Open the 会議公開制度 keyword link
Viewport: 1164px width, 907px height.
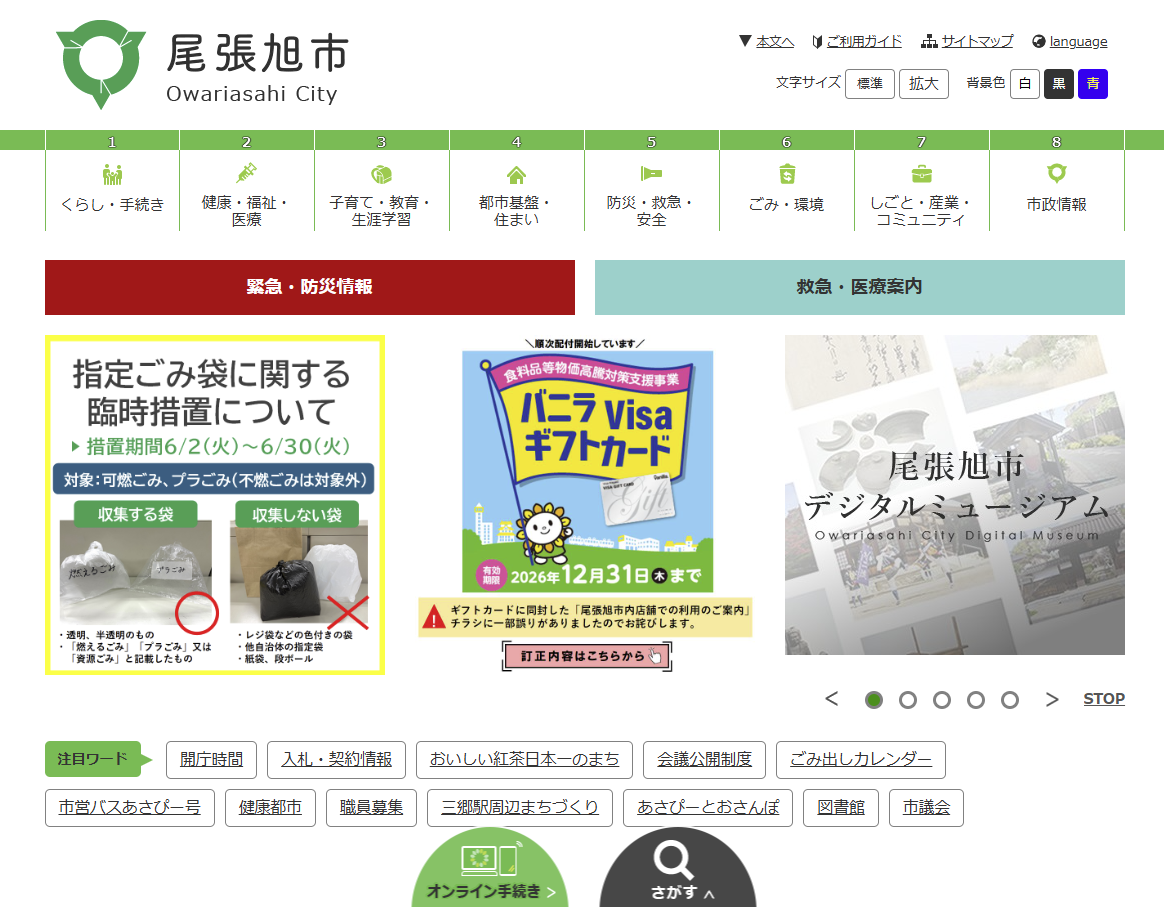tap(704, 760)
